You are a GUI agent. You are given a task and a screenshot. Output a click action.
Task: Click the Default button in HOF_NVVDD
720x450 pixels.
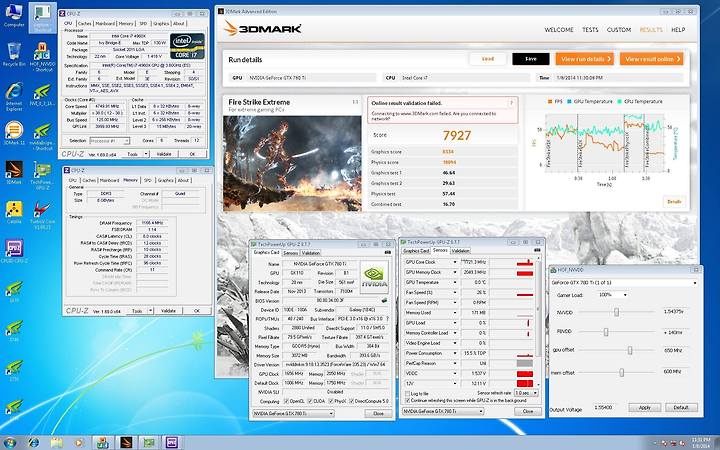(x=681, y=408)
